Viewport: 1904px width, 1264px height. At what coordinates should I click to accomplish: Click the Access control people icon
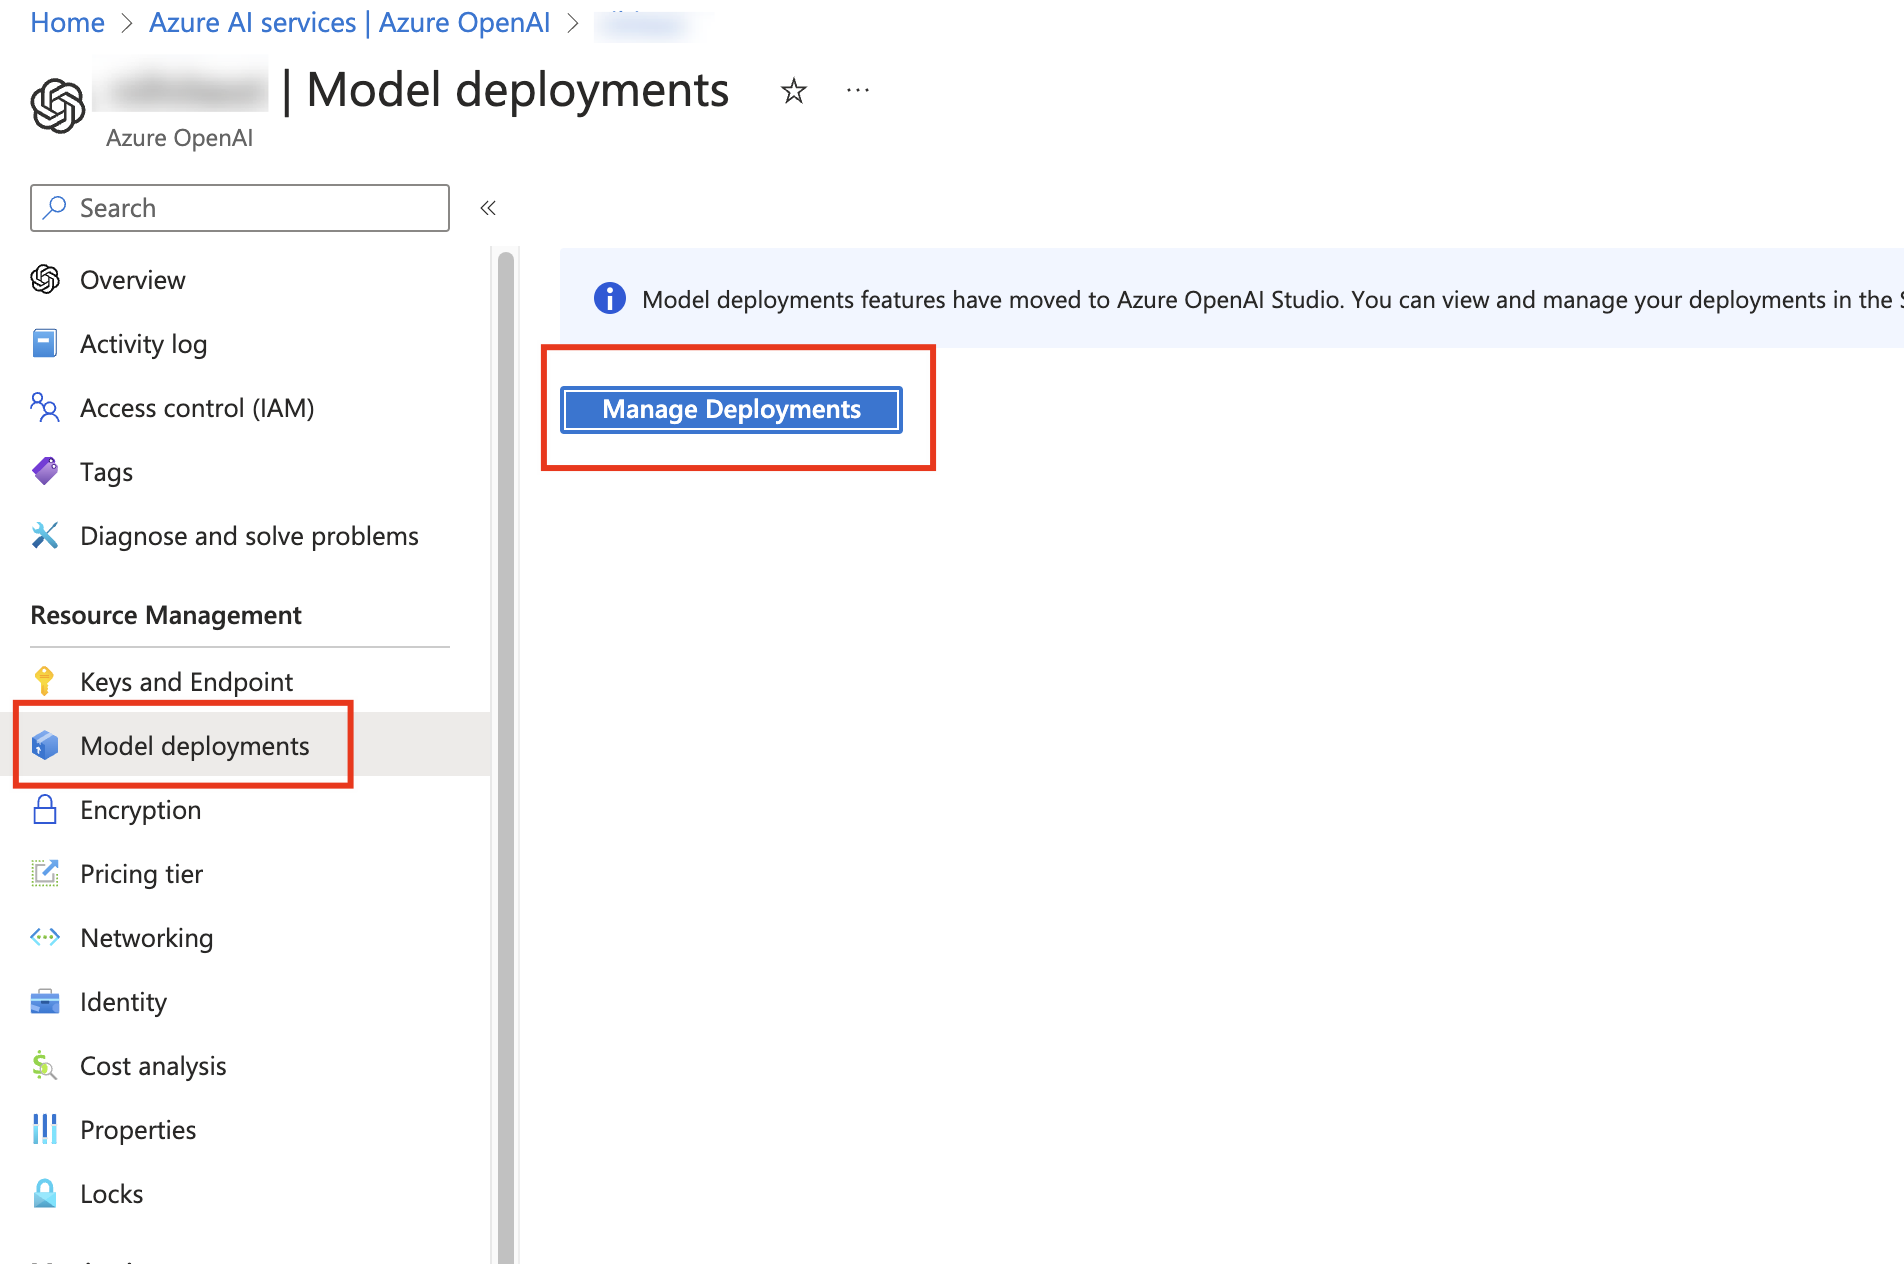(45, 408)
